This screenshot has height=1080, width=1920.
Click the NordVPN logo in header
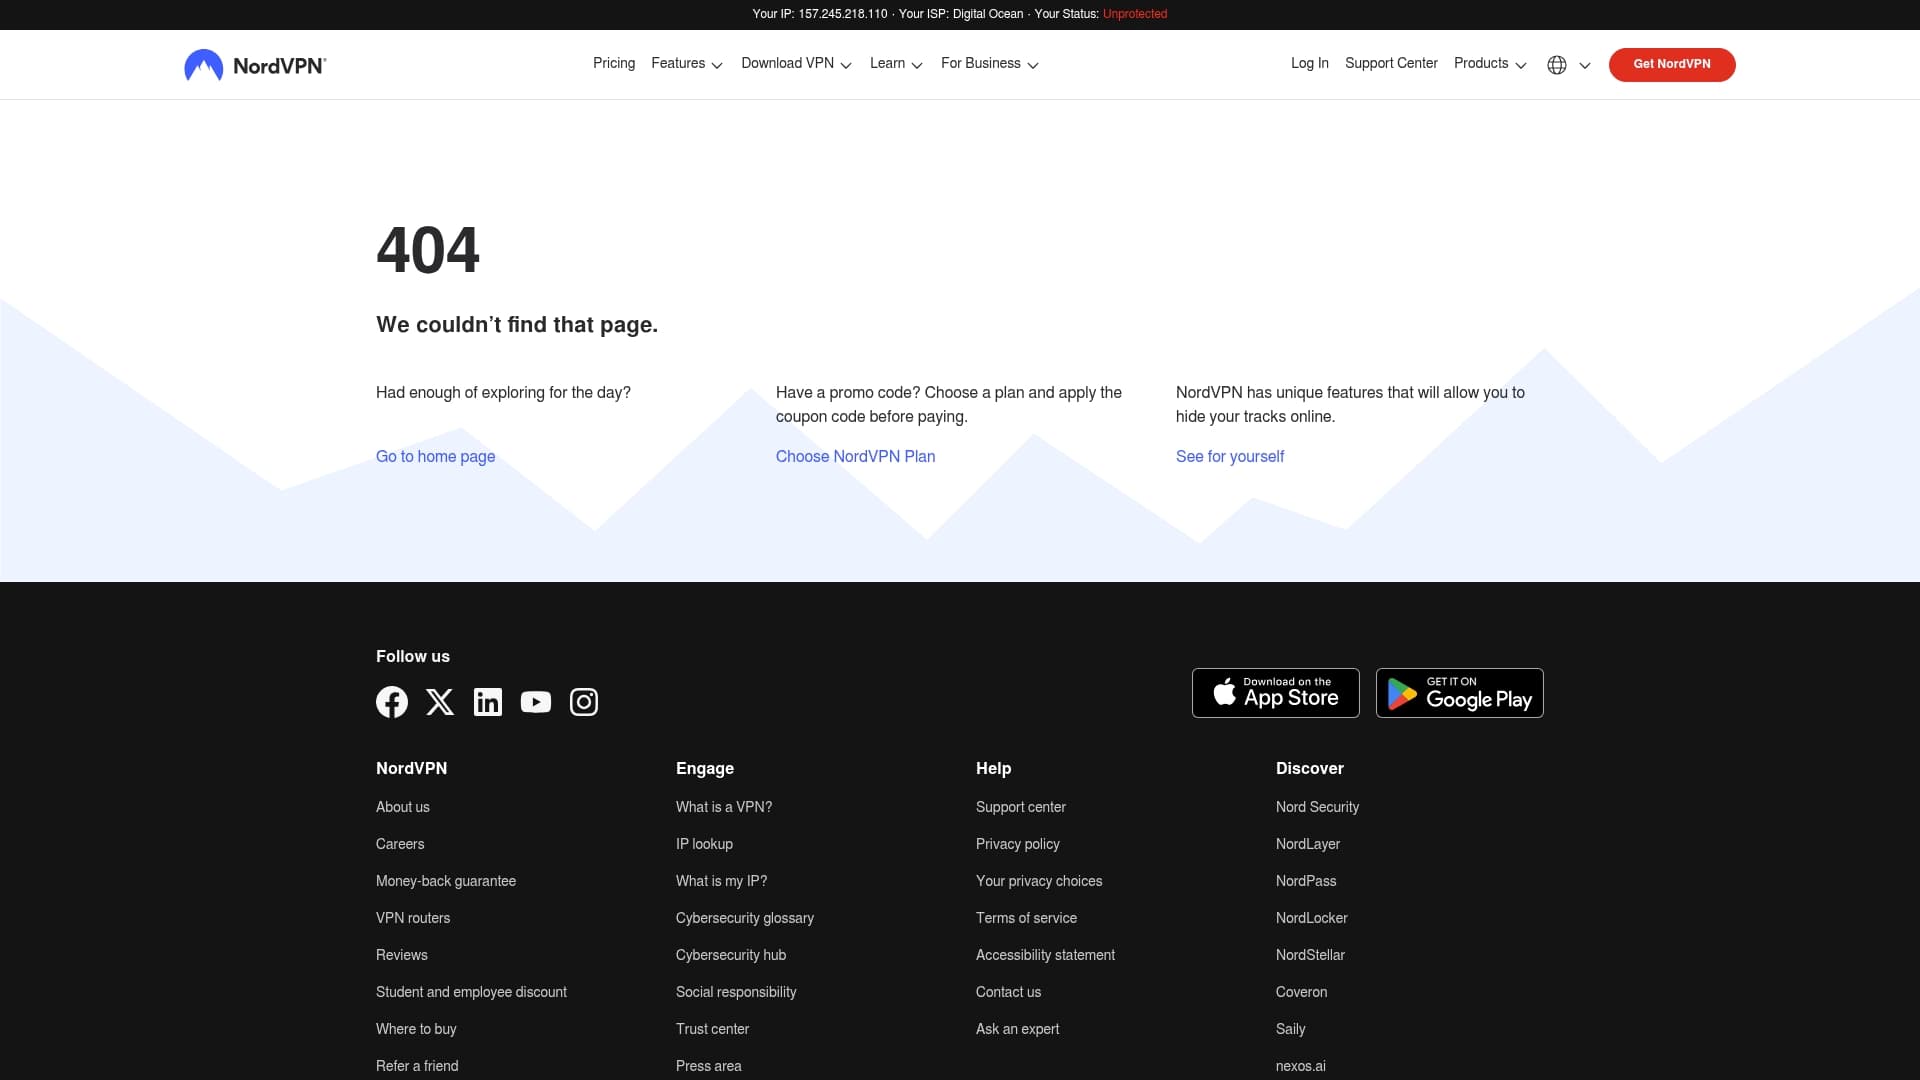coord(255,65)
